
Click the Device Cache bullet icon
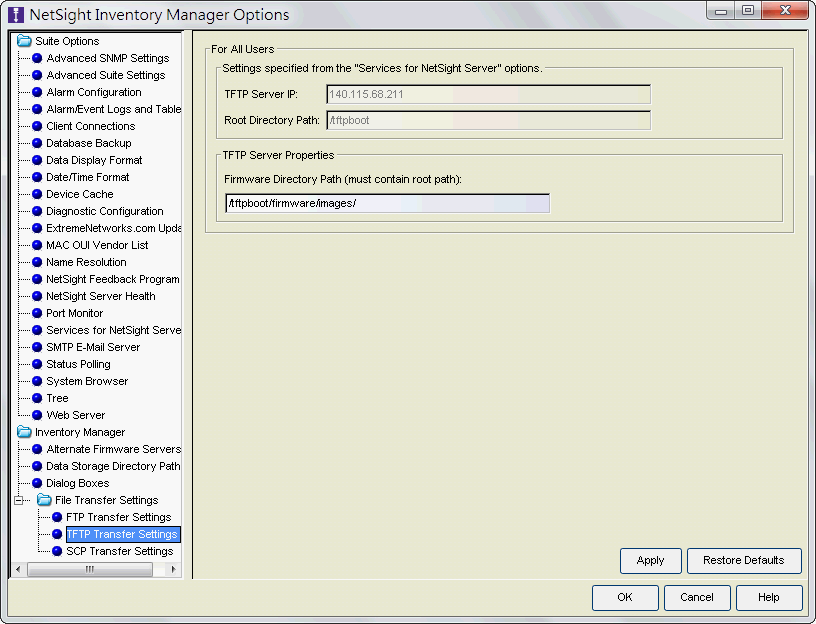pyautogui.click(x=37, y=194)
